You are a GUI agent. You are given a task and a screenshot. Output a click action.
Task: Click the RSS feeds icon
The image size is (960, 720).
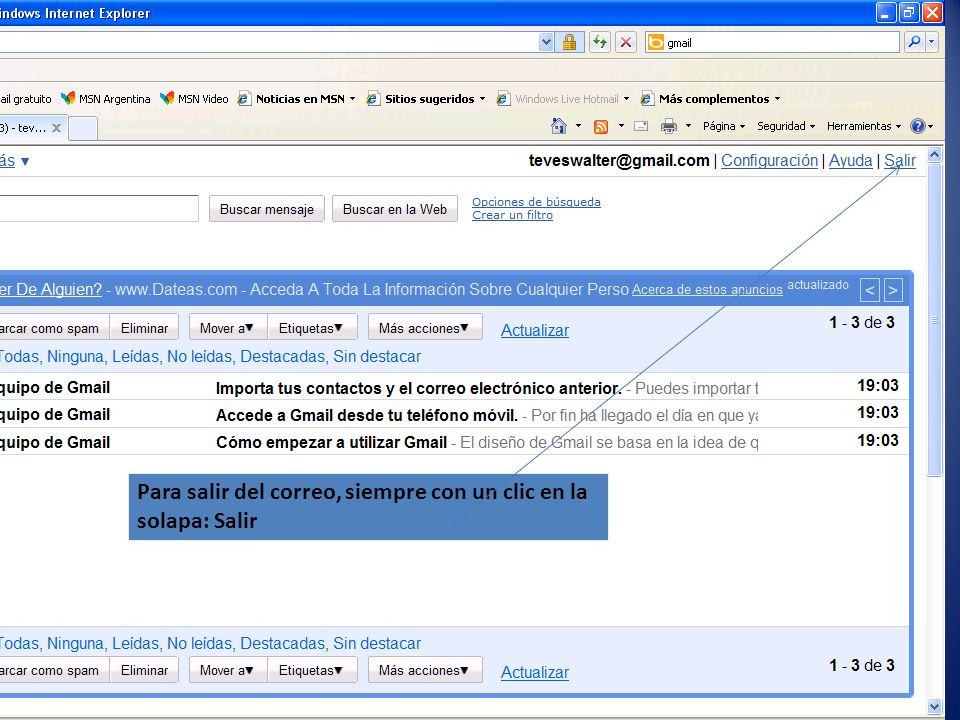pyautogui.click(x=601, y=126)
